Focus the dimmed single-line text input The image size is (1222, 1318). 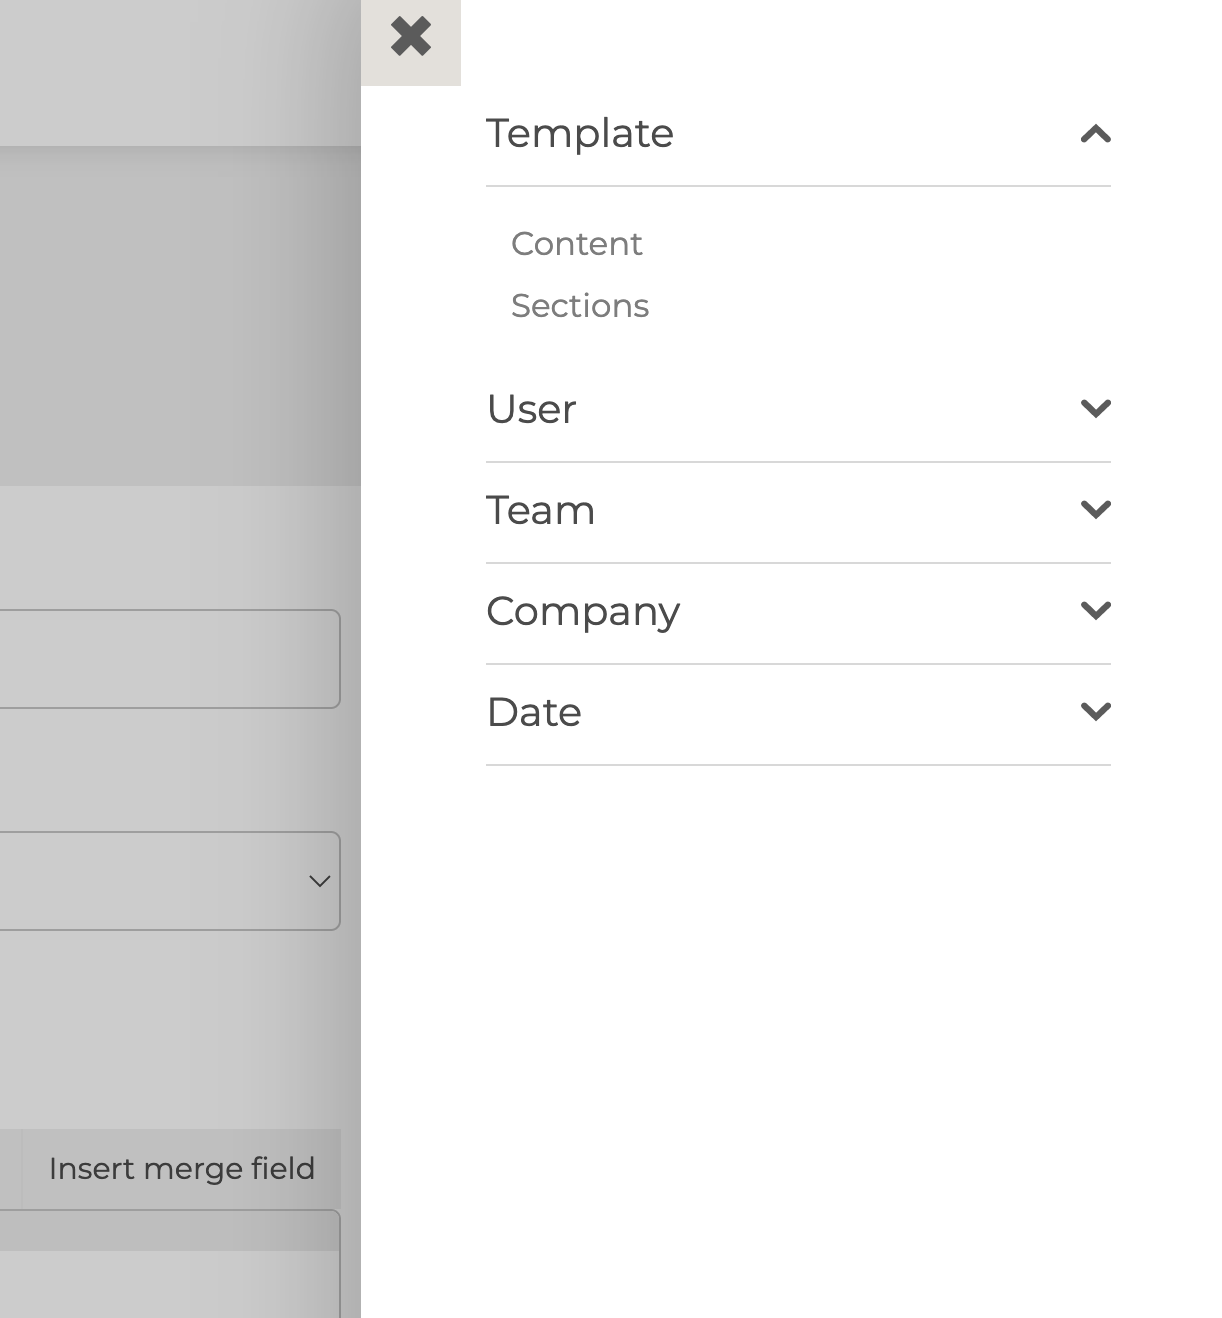point(160,659)
